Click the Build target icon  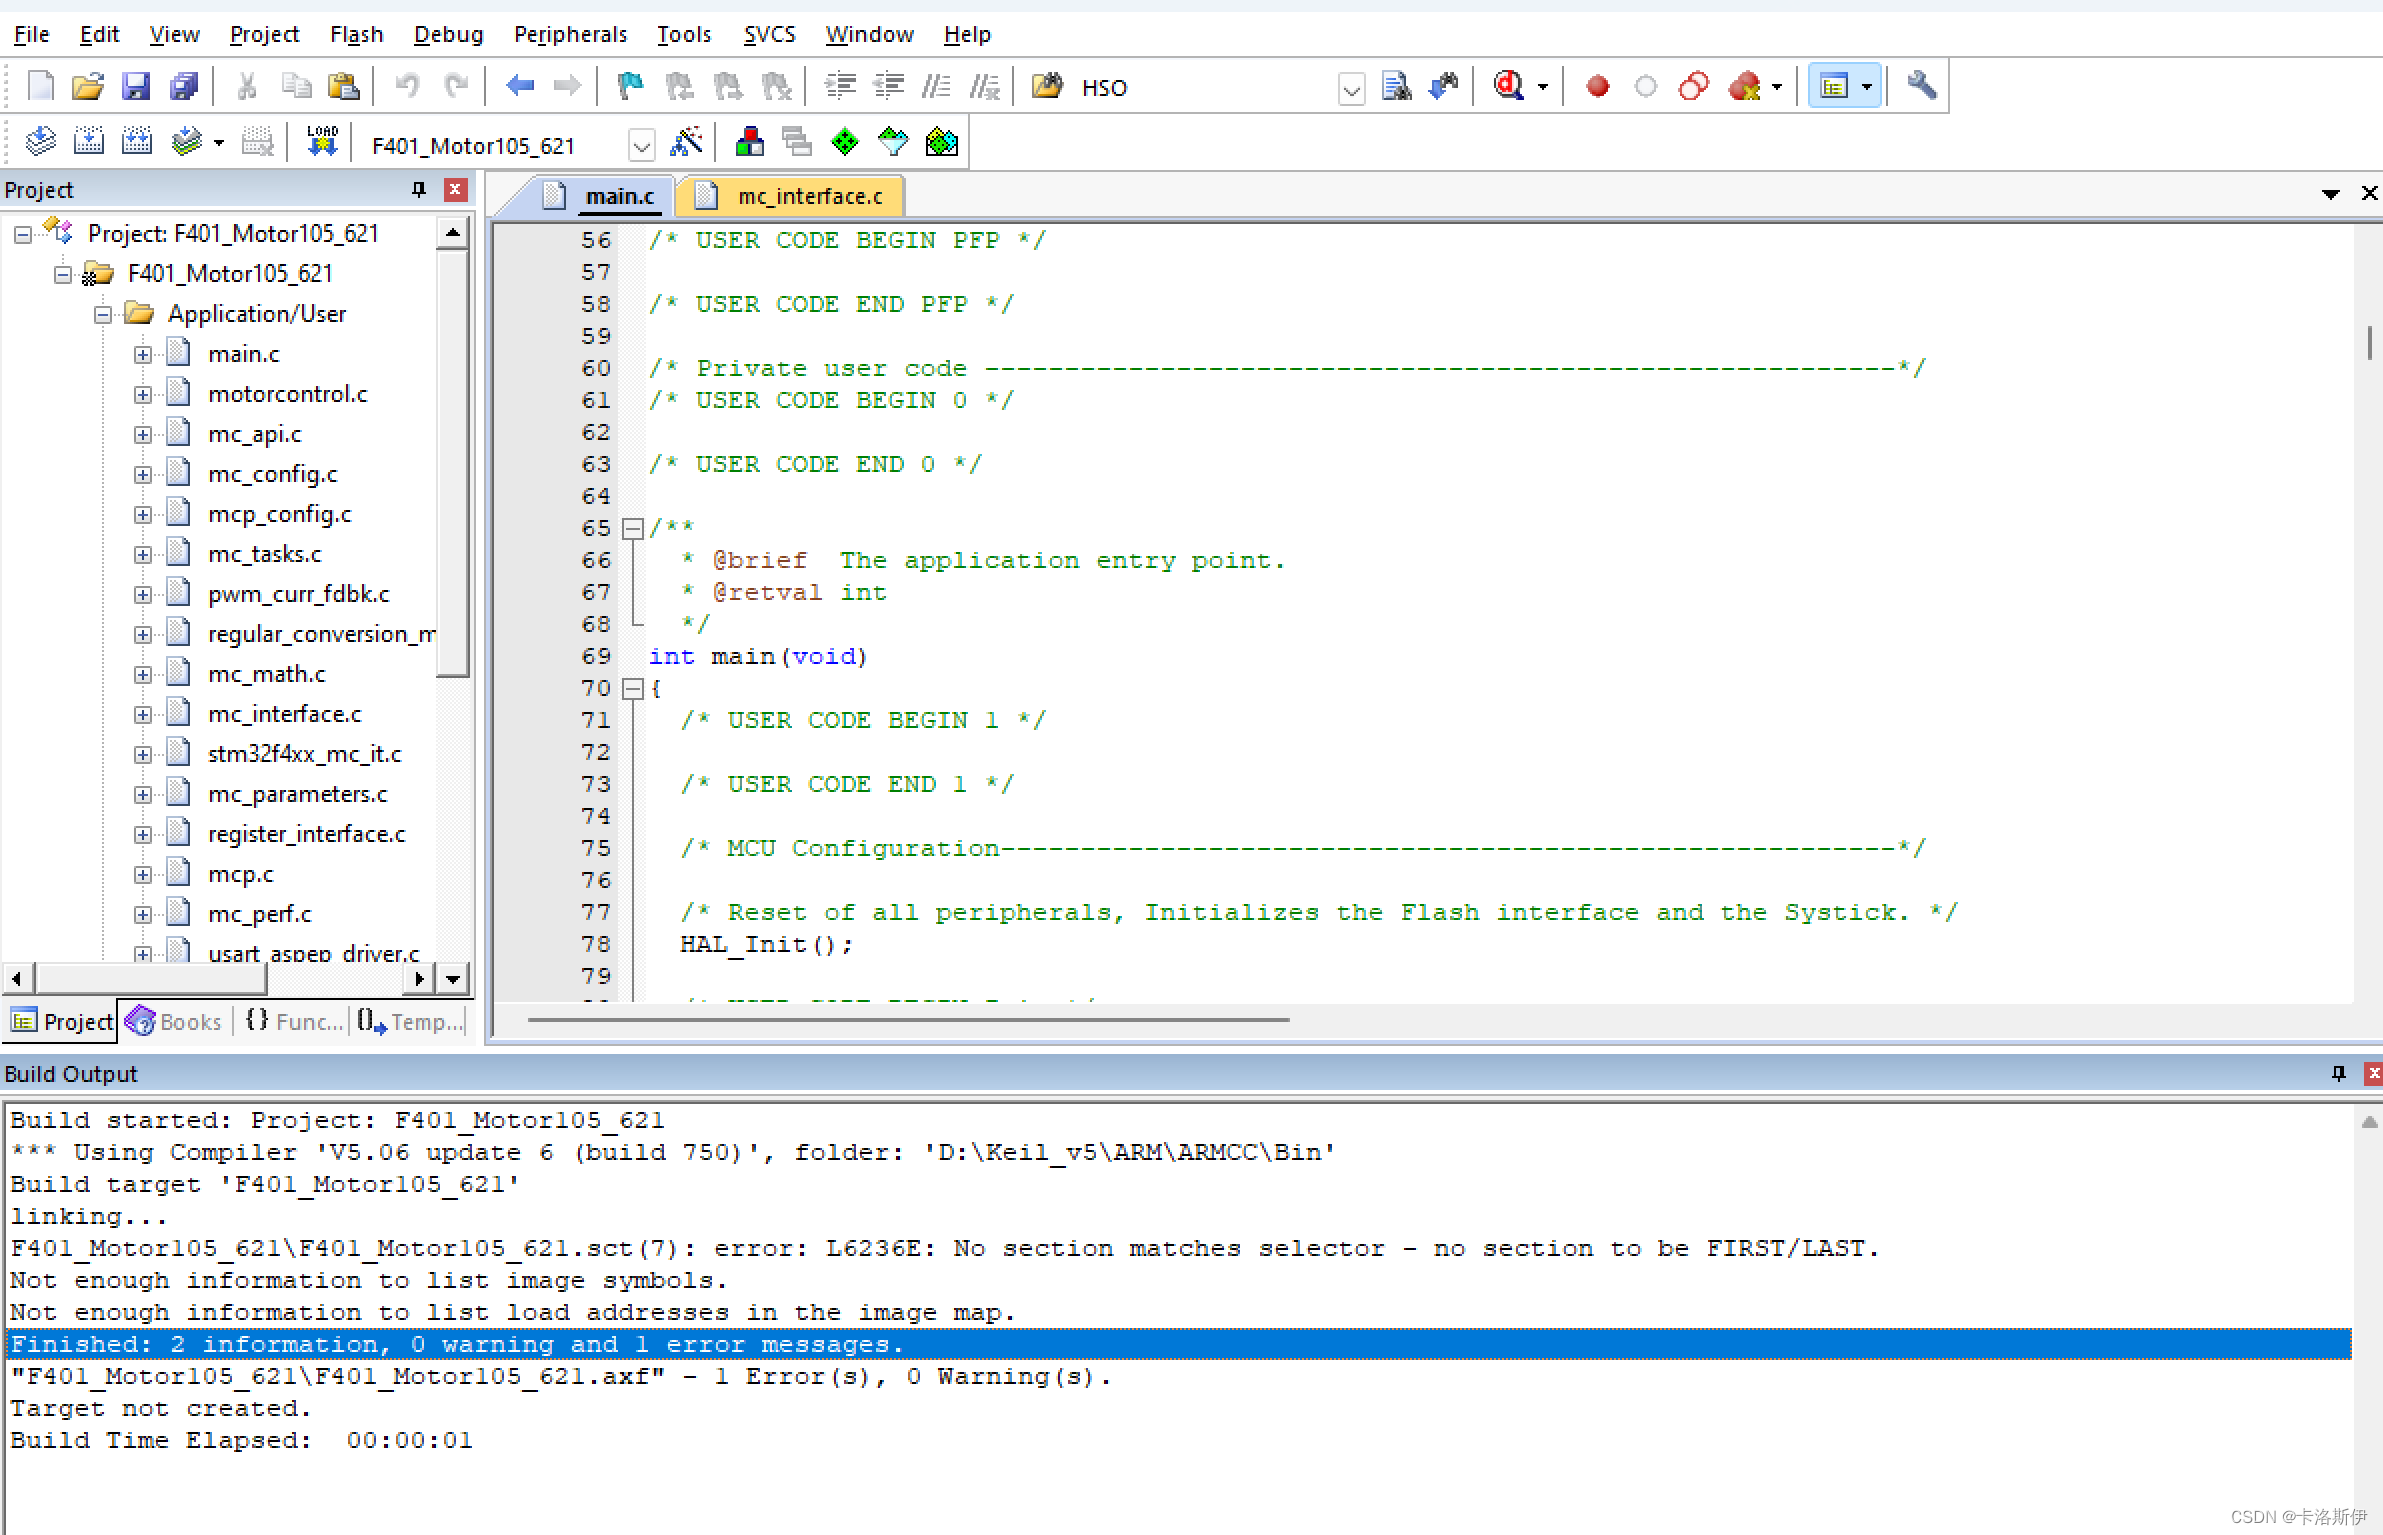tap(89, 143)
